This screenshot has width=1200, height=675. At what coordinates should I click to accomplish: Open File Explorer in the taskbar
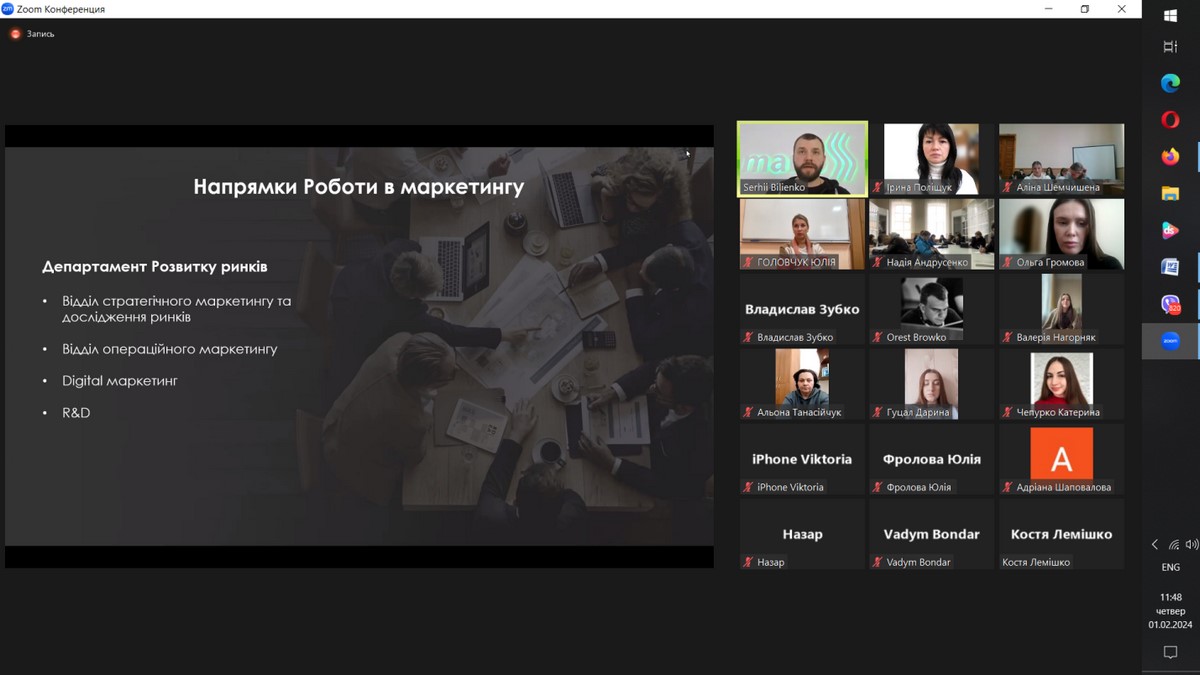point(1170,194)
